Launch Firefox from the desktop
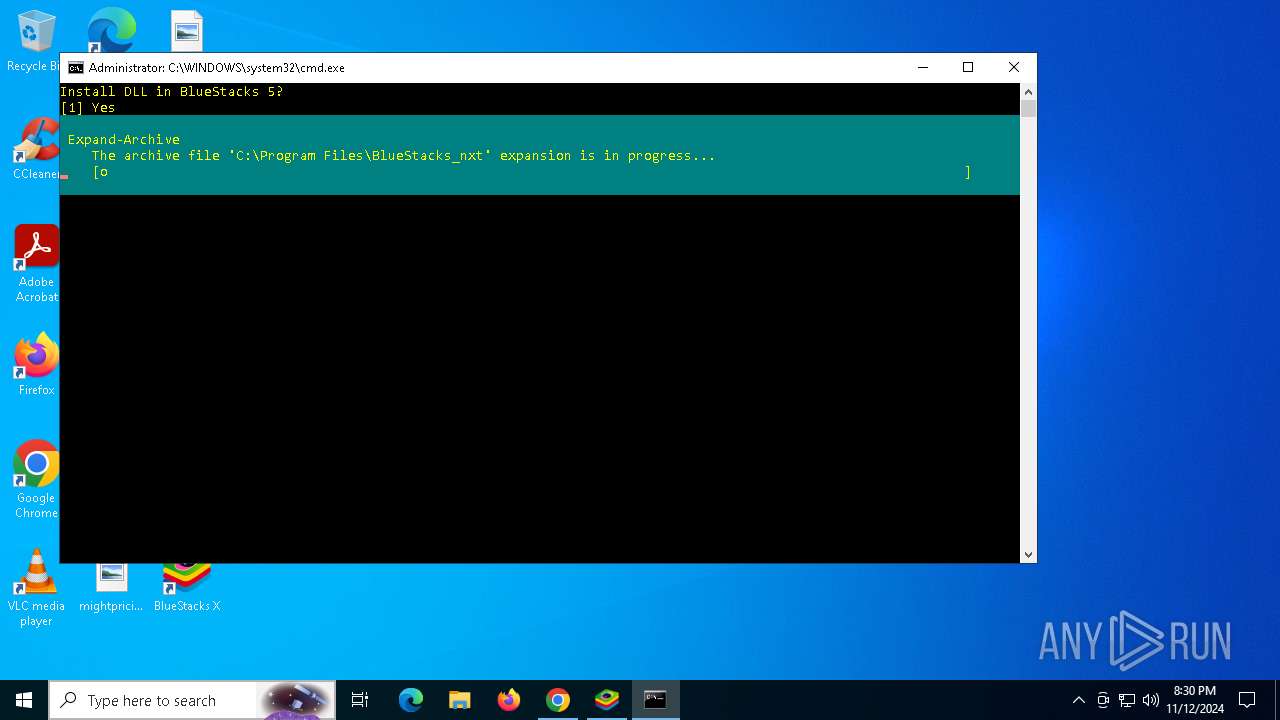The height and width of the screenshot is (720, 1280). [x=36, y=365]
